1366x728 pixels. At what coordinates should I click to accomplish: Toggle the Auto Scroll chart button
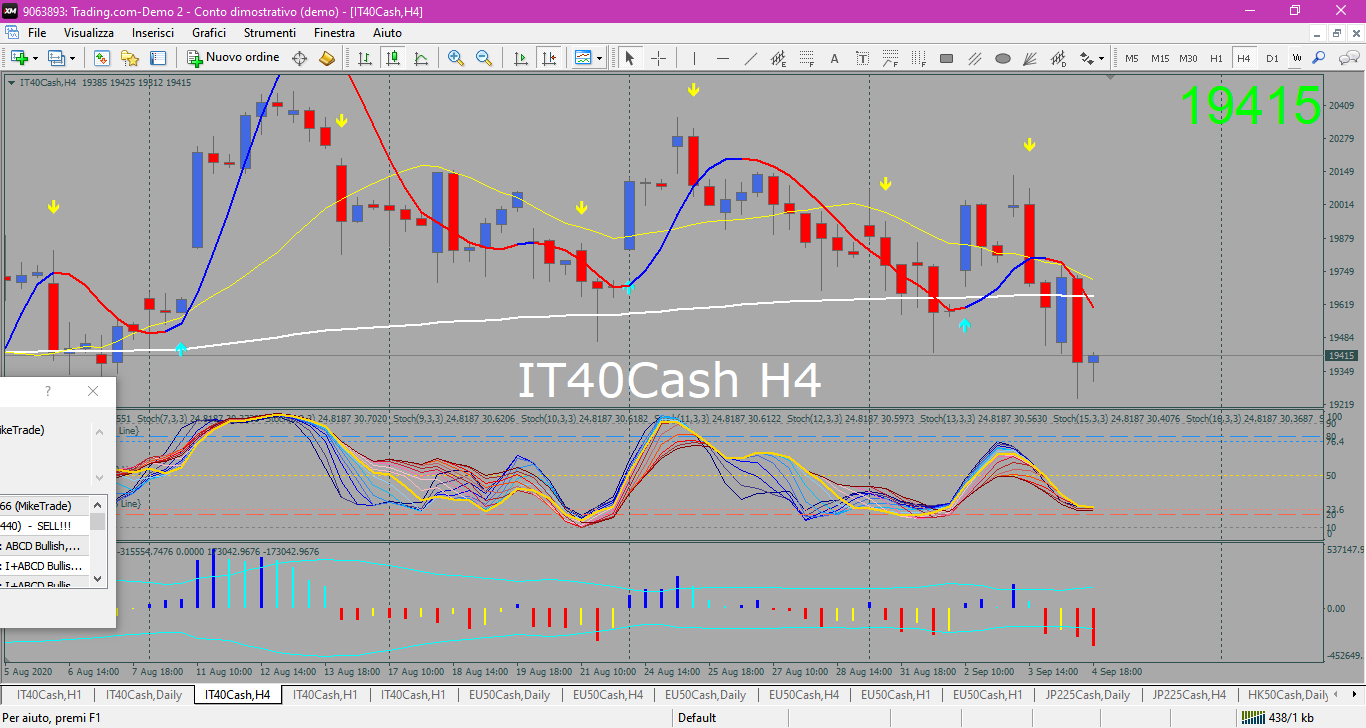pyautogui.click(x=520, y=58)
